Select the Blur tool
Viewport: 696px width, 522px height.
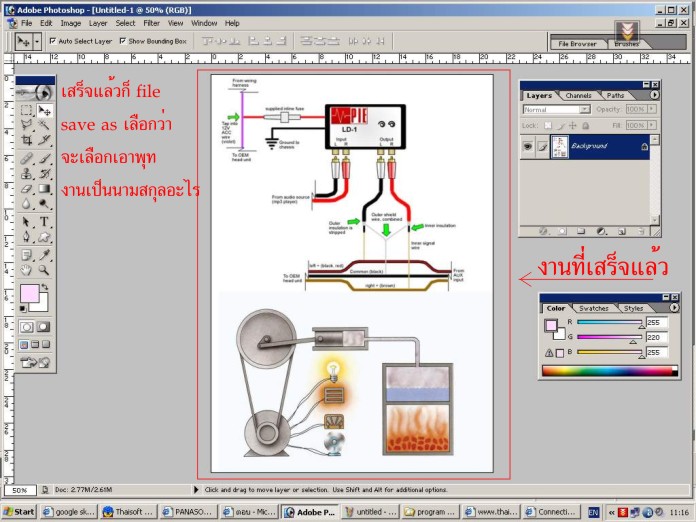(26, 204)
